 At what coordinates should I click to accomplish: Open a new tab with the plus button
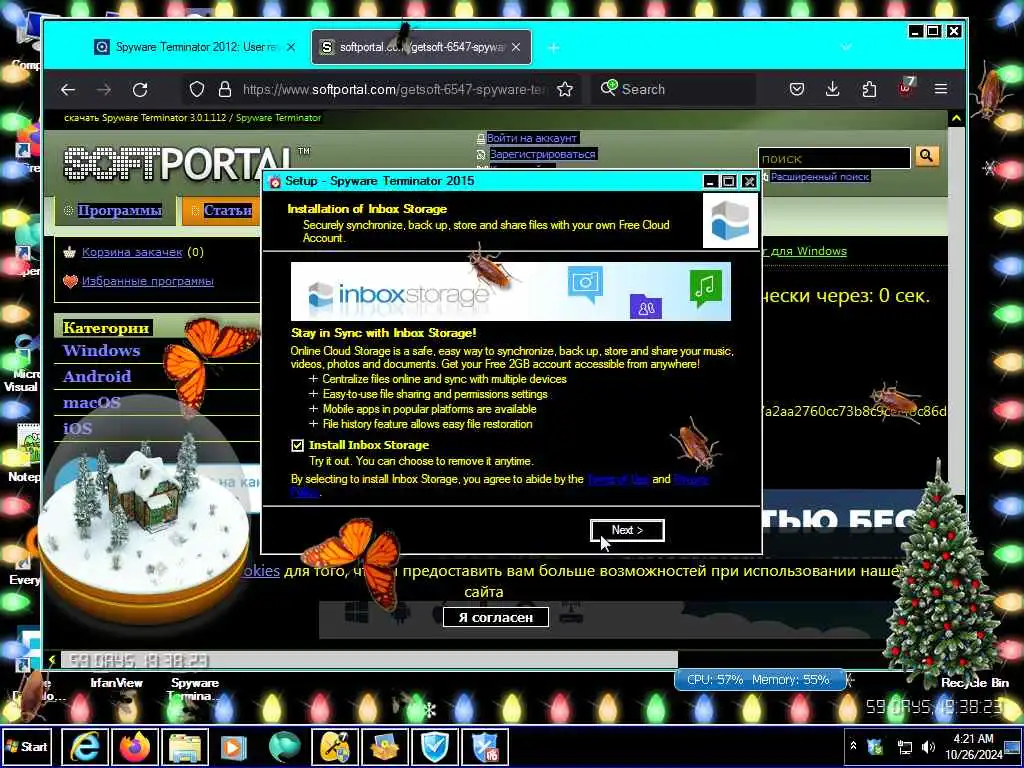[x=553, y=47]
